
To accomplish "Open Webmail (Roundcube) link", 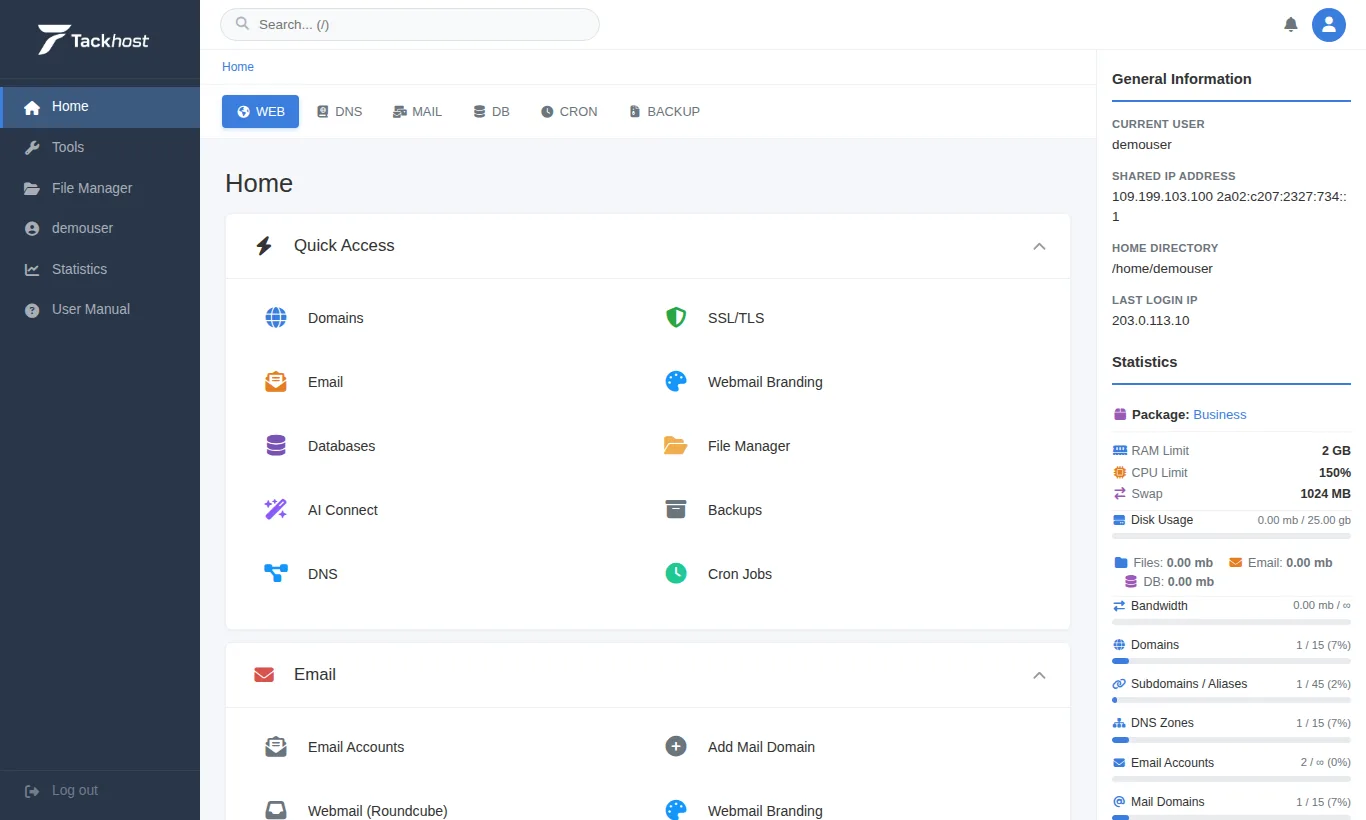I will pyautogui.click(x=378, y=811).
